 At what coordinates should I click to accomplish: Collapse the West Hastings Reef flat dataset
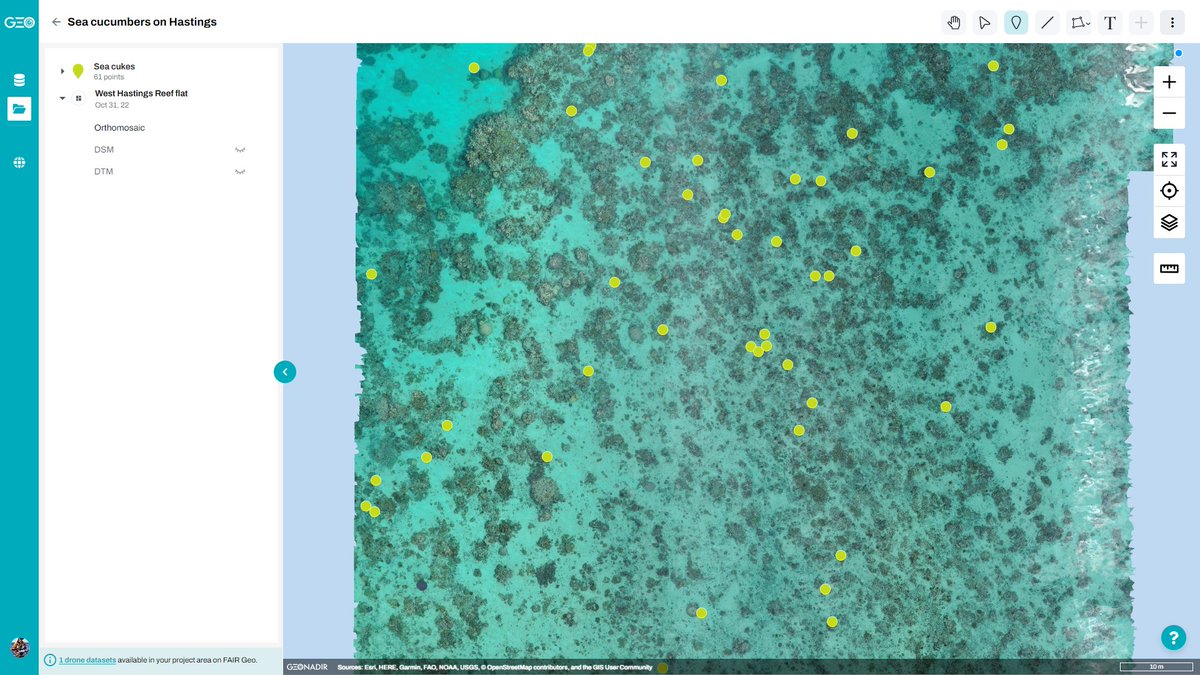point(62,98)
